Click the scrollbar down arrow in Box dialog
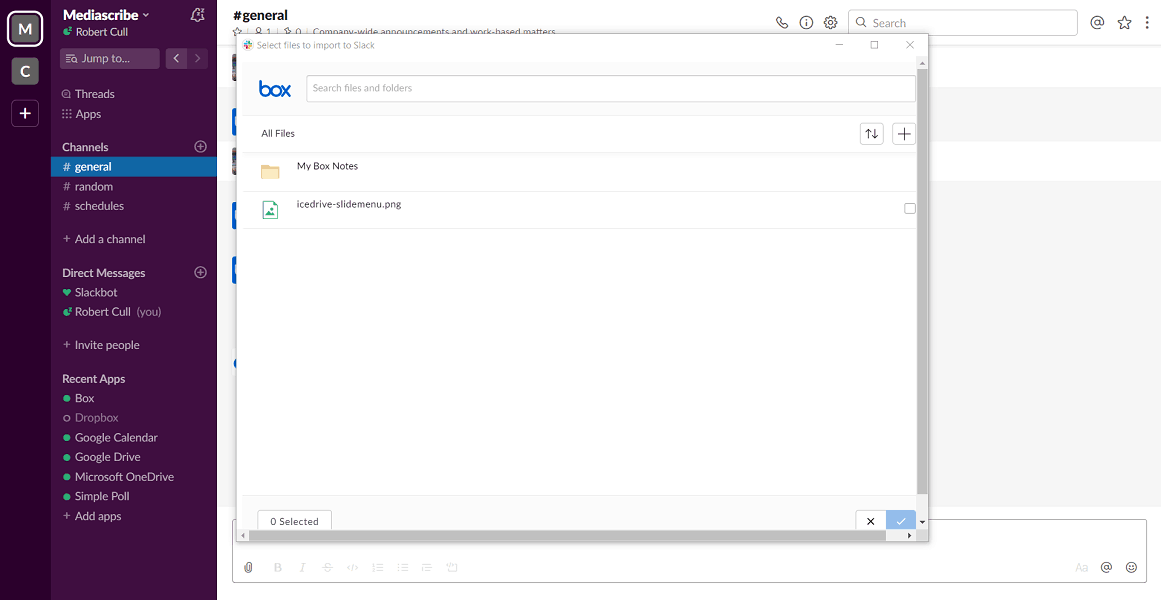 922,522
